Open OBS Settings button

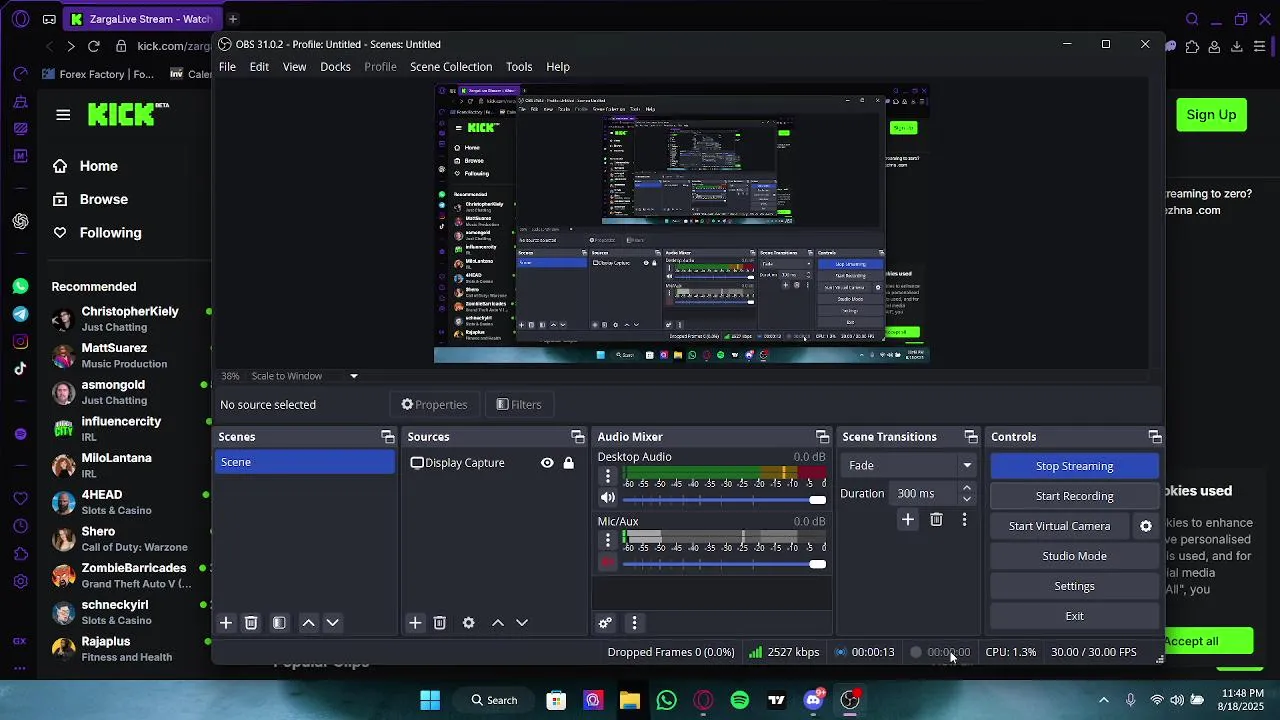(1074, 586)
